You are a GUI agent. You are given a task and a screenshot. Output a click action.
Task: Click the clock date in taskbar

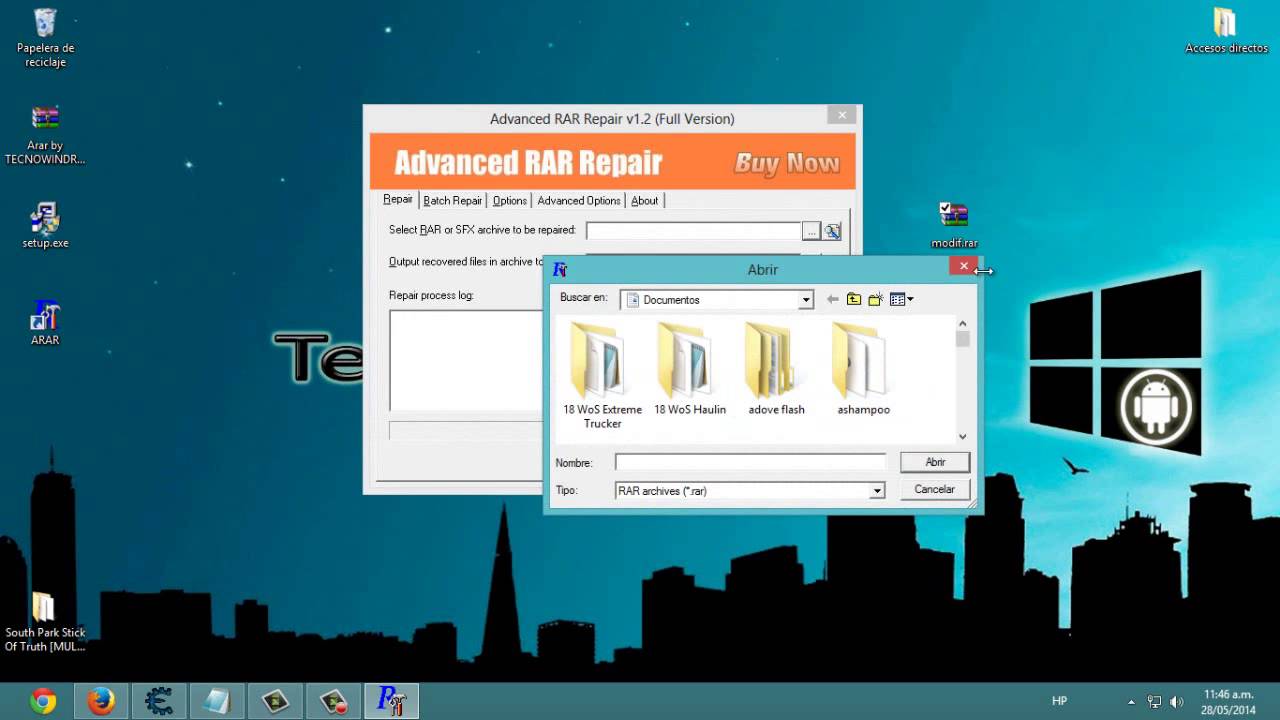pyautogui.click(x=1229, y=702)
